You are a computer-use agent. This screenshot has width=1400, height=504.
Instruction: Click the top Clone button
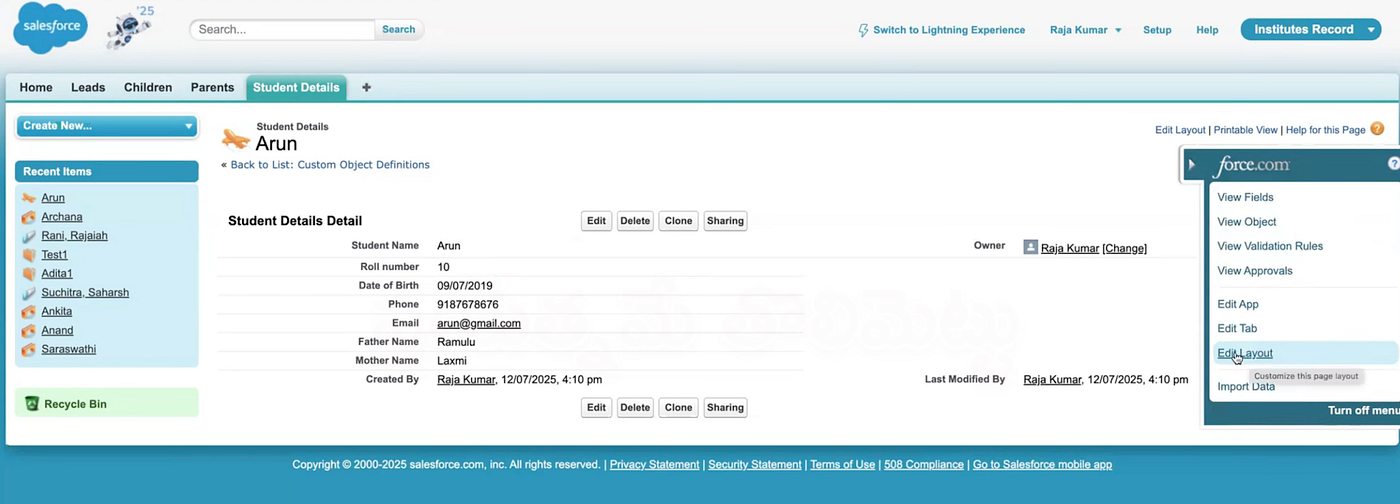coord(678,221)
